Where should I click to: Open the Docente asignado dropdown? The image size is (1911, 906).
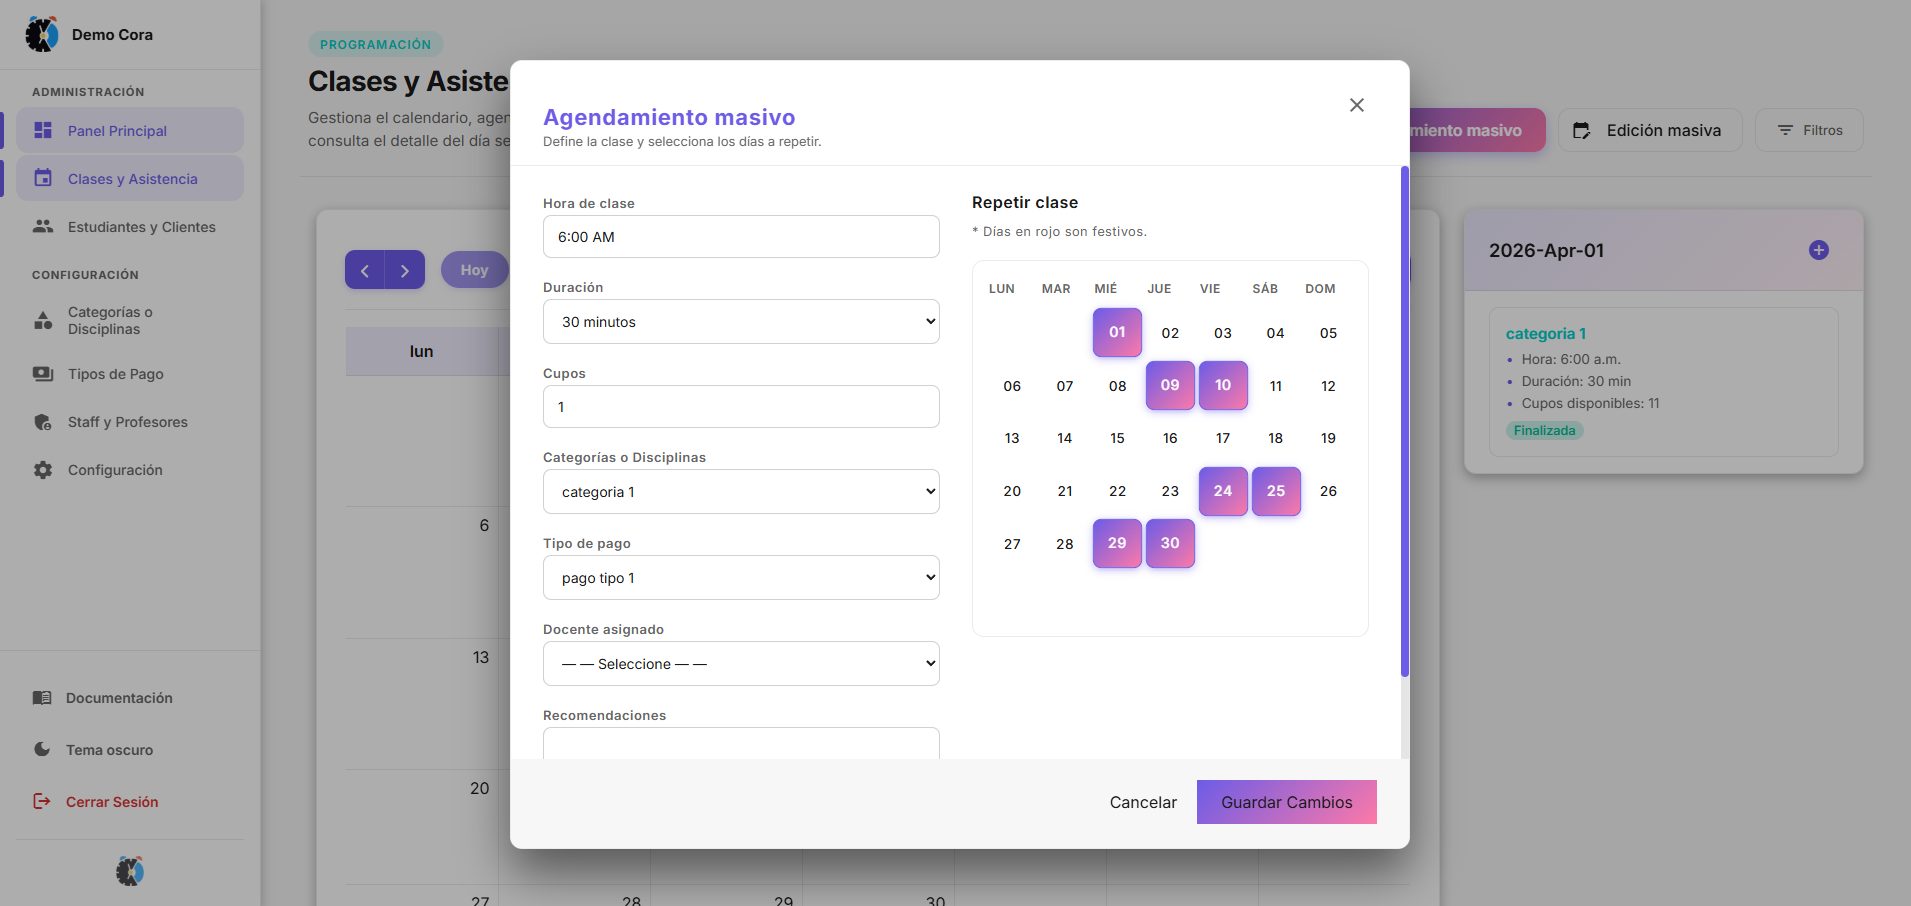tap(740, 664)
